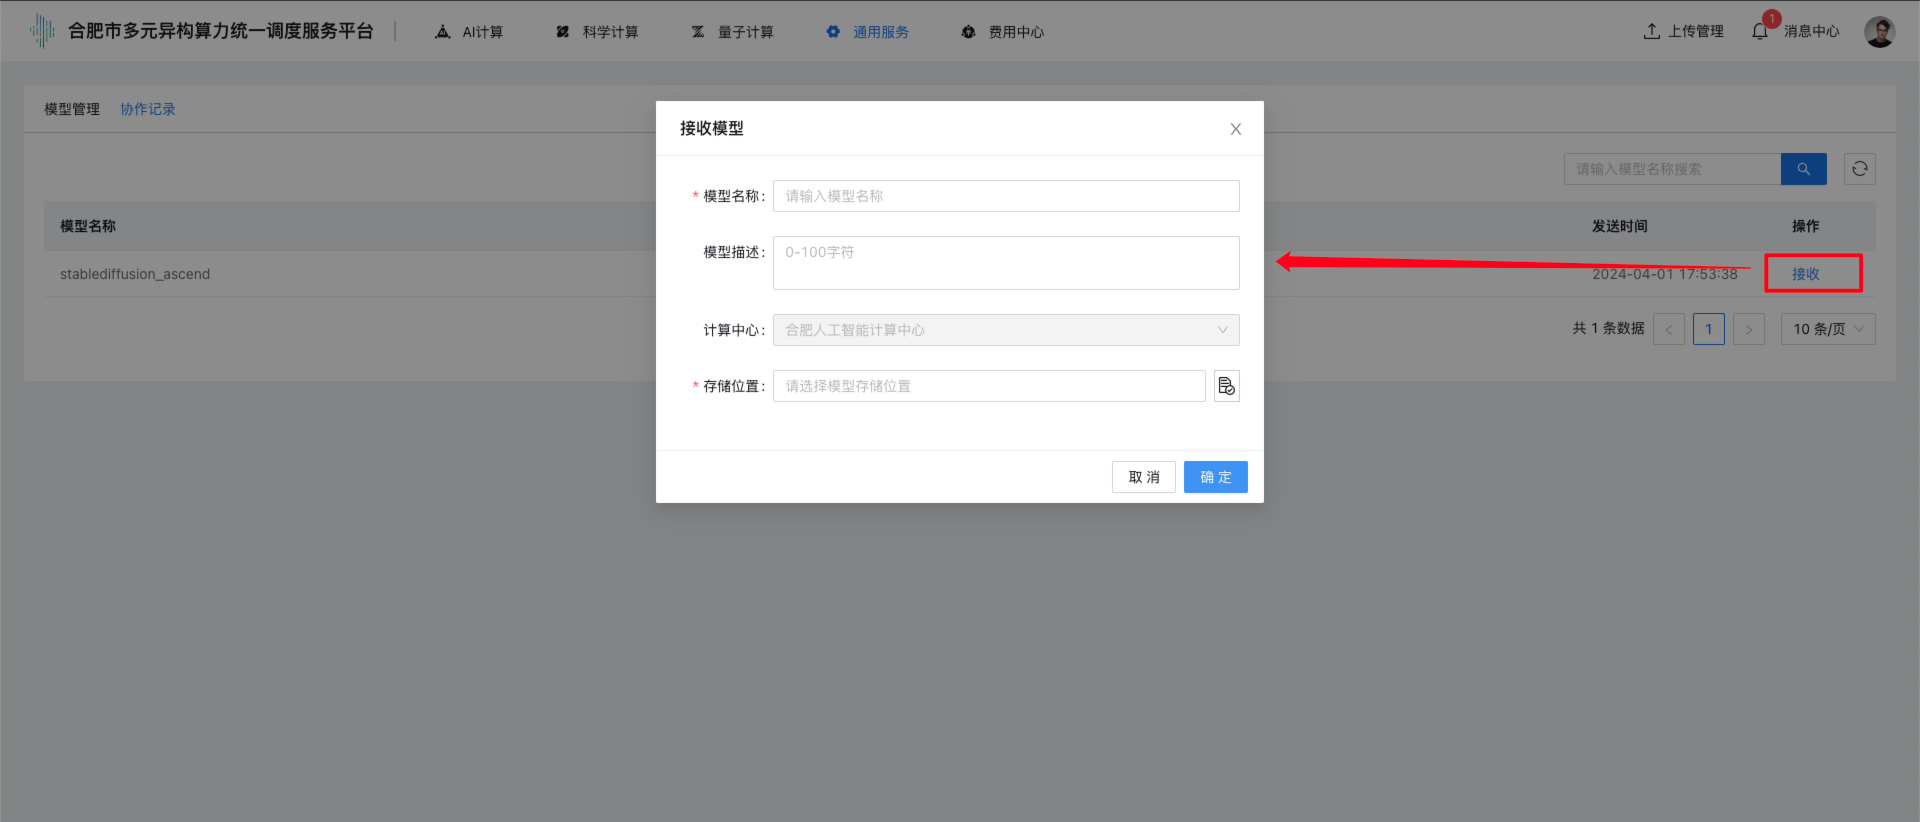The image size is (1920, 822).
Task: Click the upload management icon
Action: click(1652, 32)
